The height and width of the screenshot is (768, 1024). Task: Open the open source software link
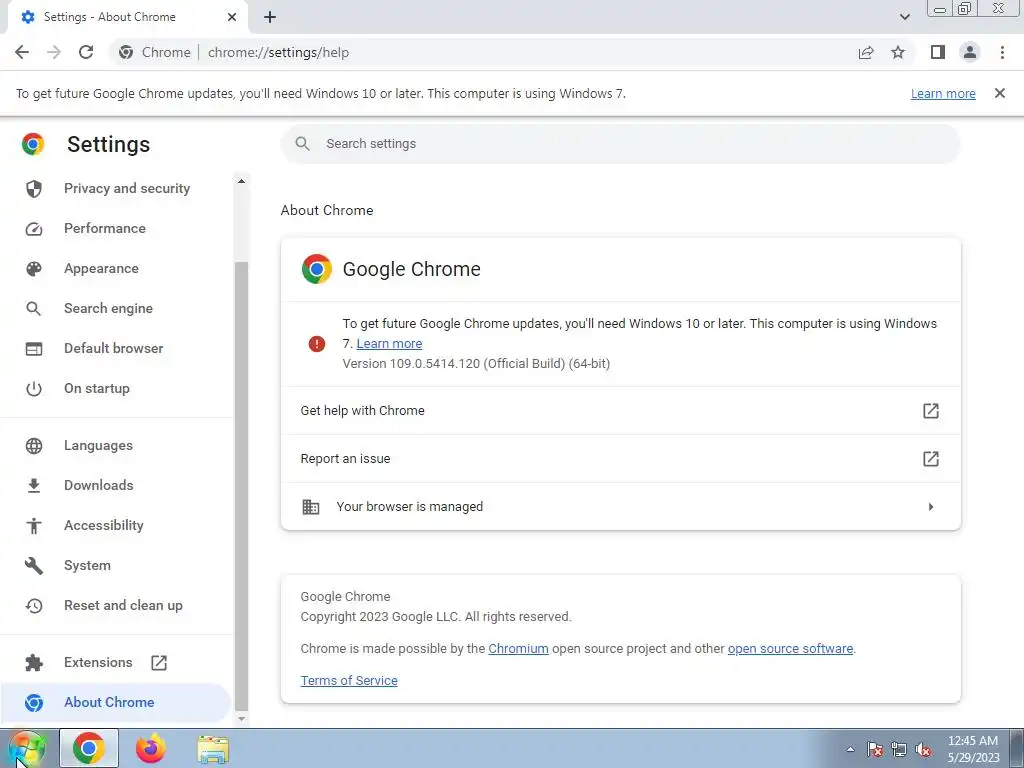[790, 648]
